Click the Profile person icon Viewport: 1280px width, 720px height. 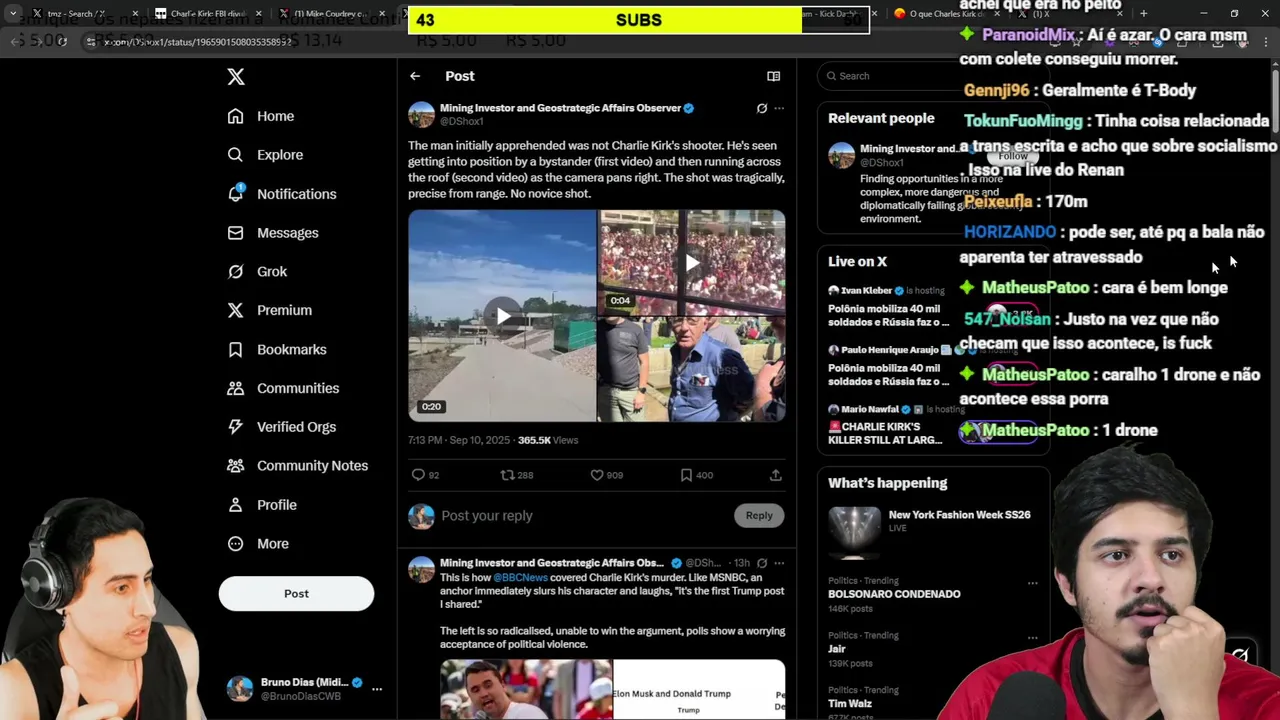[x=235, y=505]
